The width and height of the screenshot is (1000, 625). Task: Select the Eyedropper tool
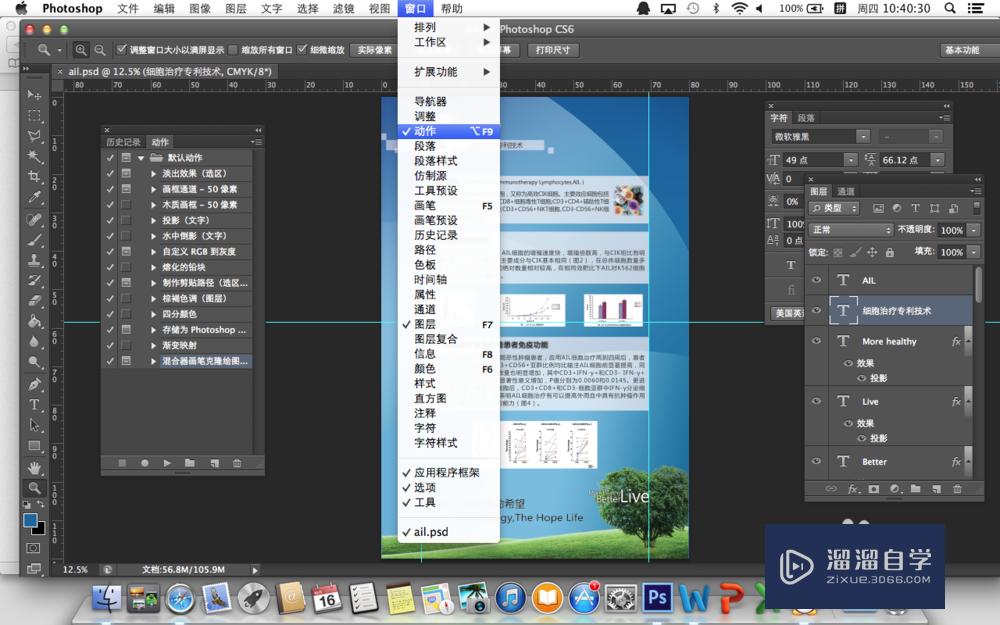pyautogui.click(x=35, y=197)
